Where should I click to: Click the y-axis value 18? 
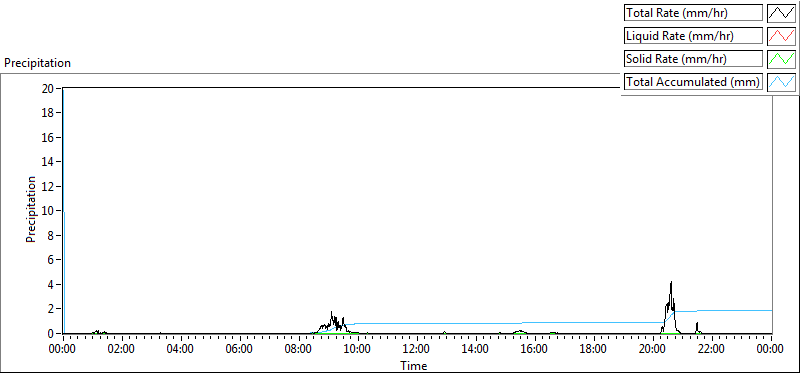click(48, 113)
